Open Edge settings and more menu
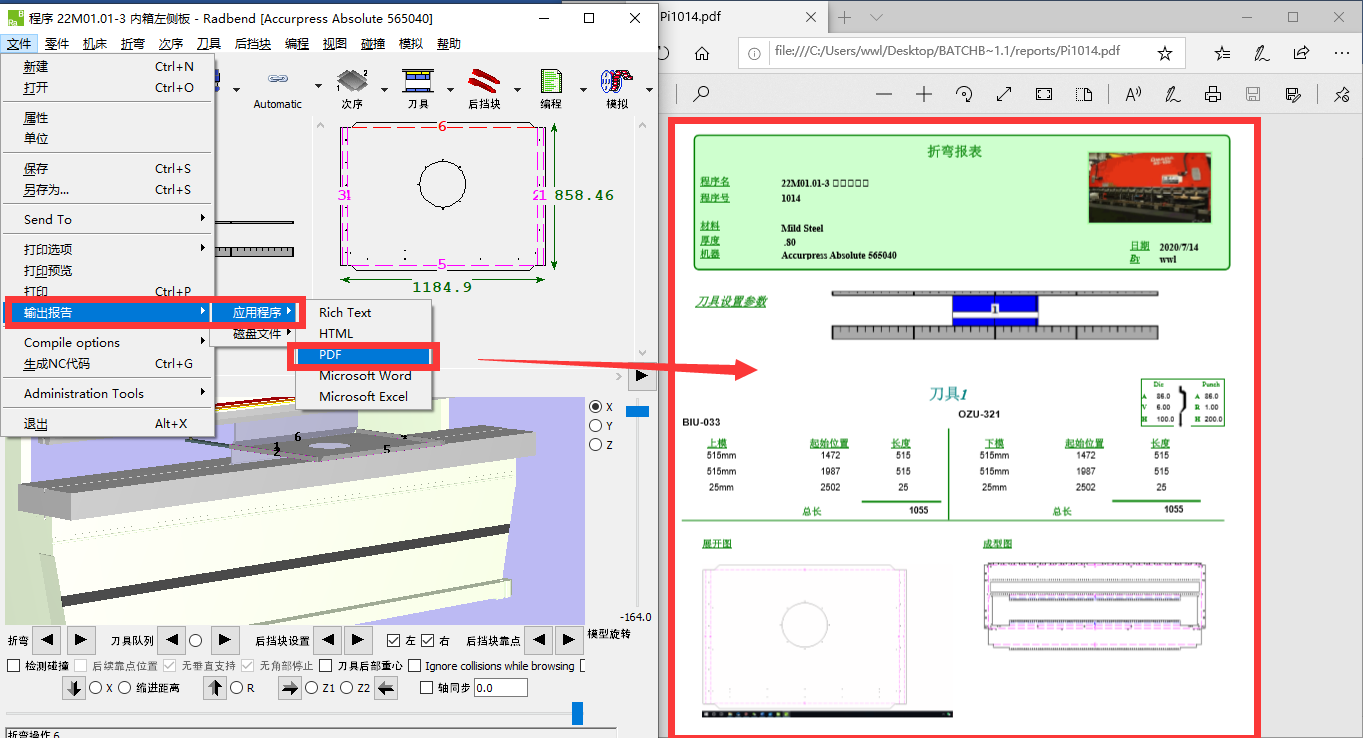Screen dimensions: 1363x738 1341,53
